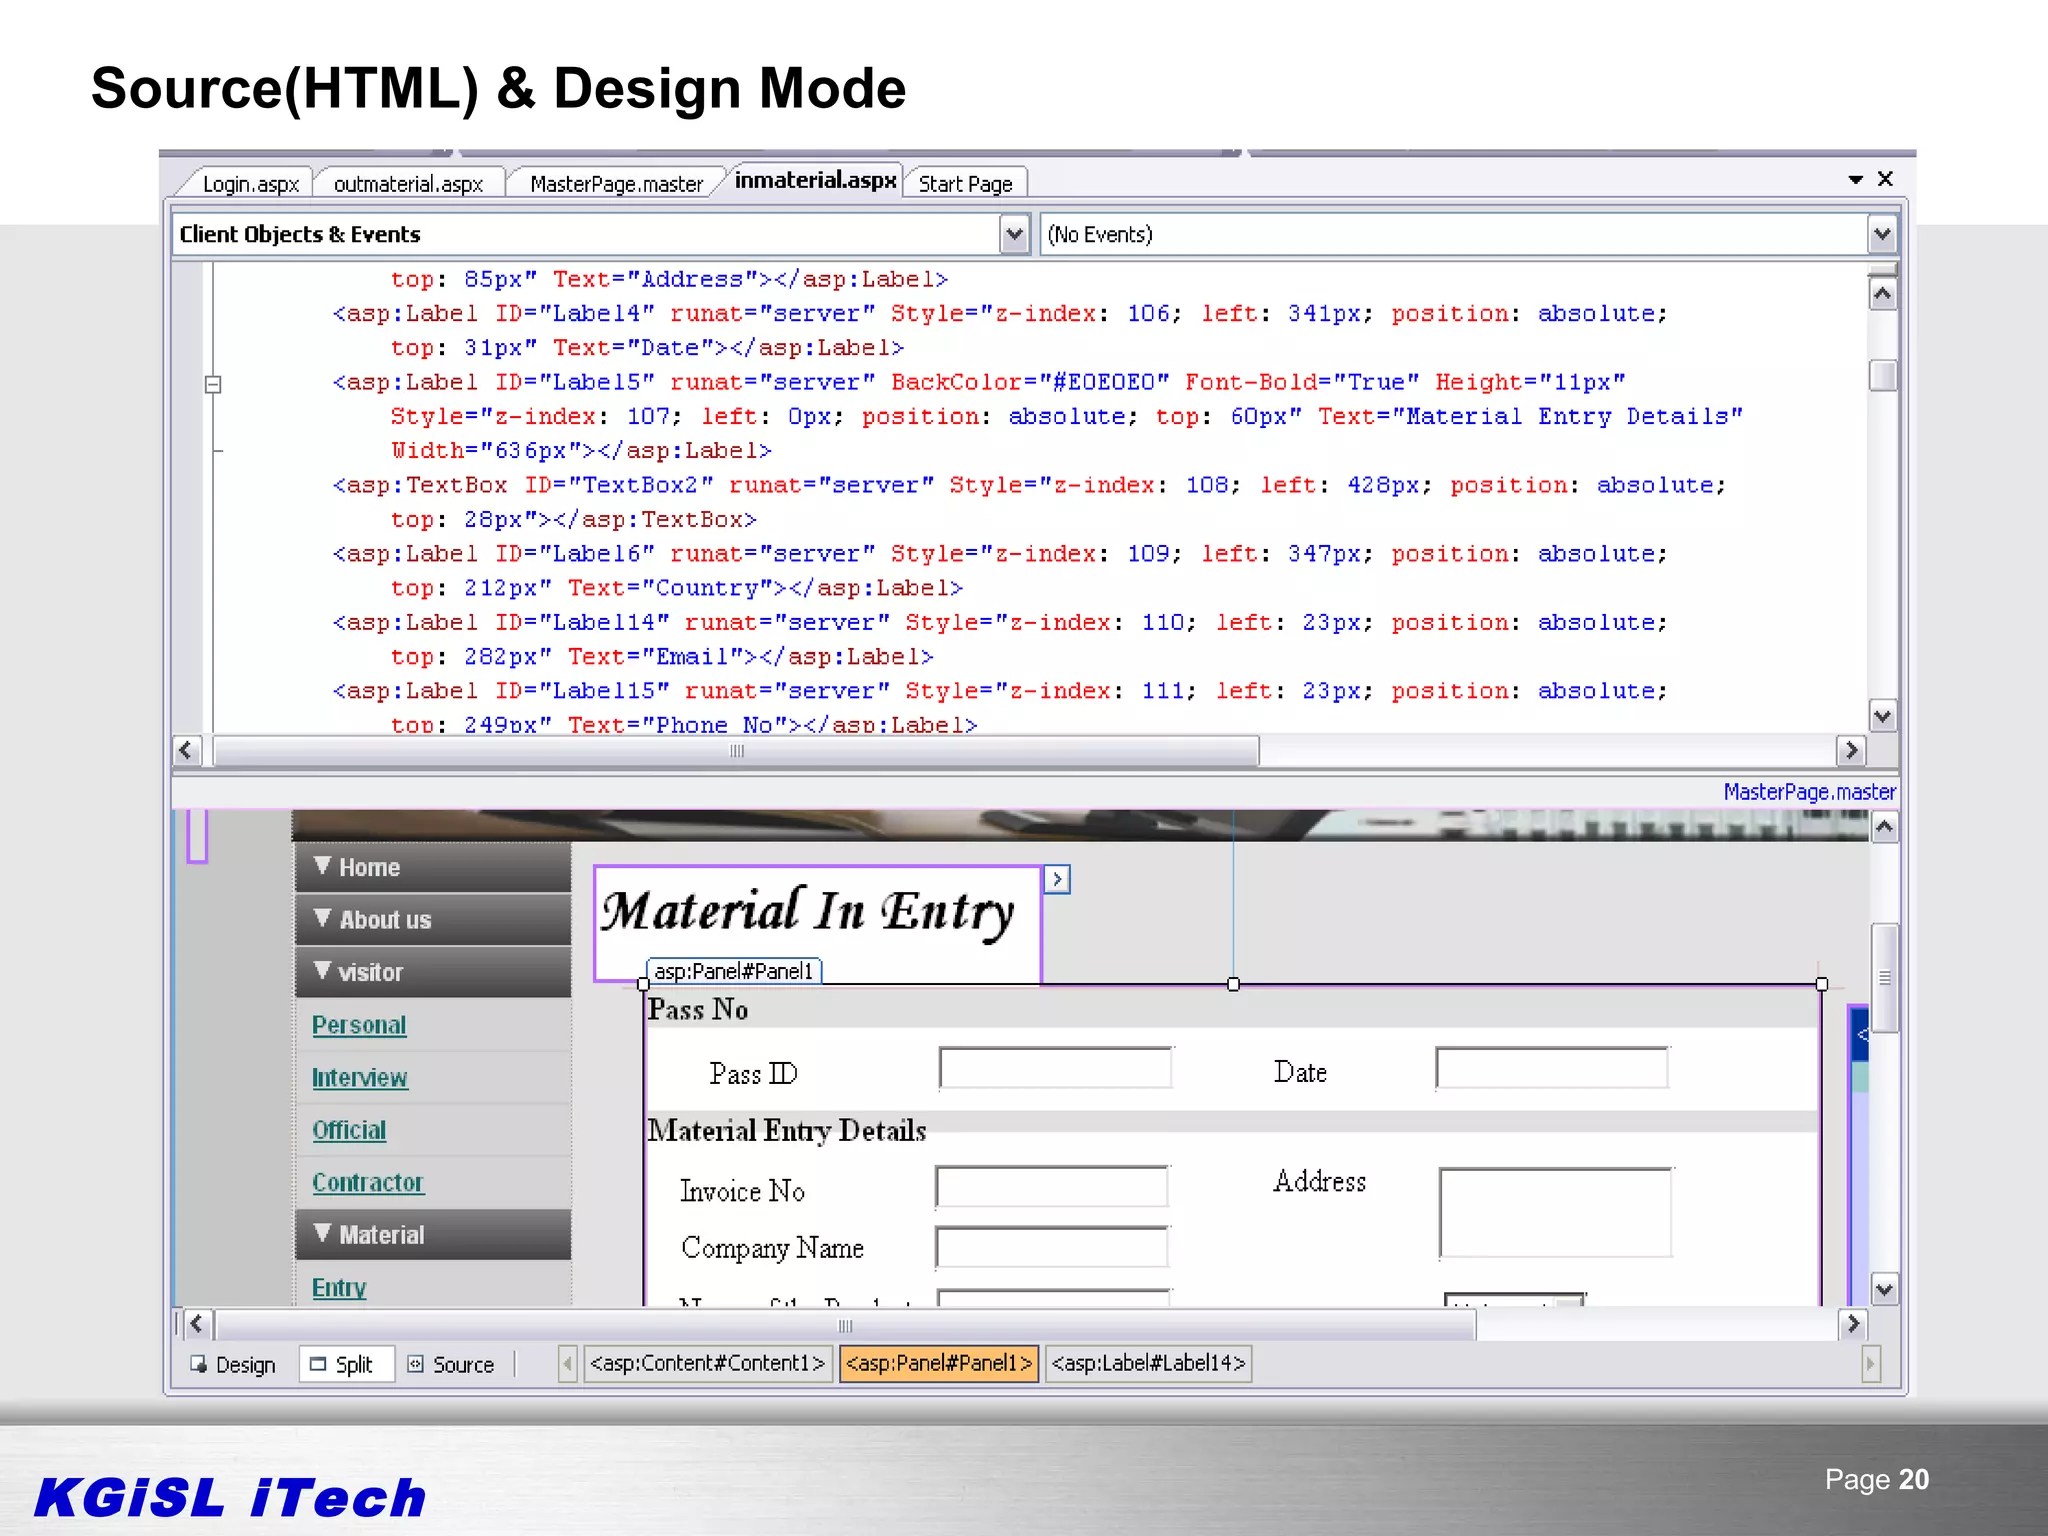The height and width of the screenshot is (1536, 2048).
Task: Open the MasterPage.master link in design view
Action: (x=1809, y=792)
